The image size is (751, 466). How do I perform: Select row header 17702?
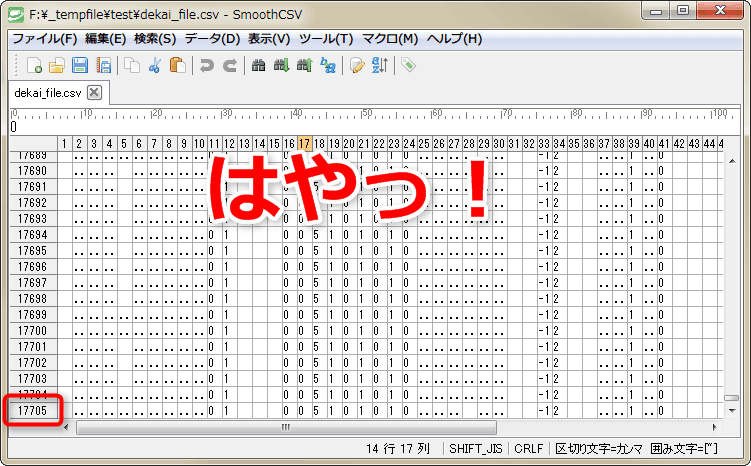(x=33, y=363)
